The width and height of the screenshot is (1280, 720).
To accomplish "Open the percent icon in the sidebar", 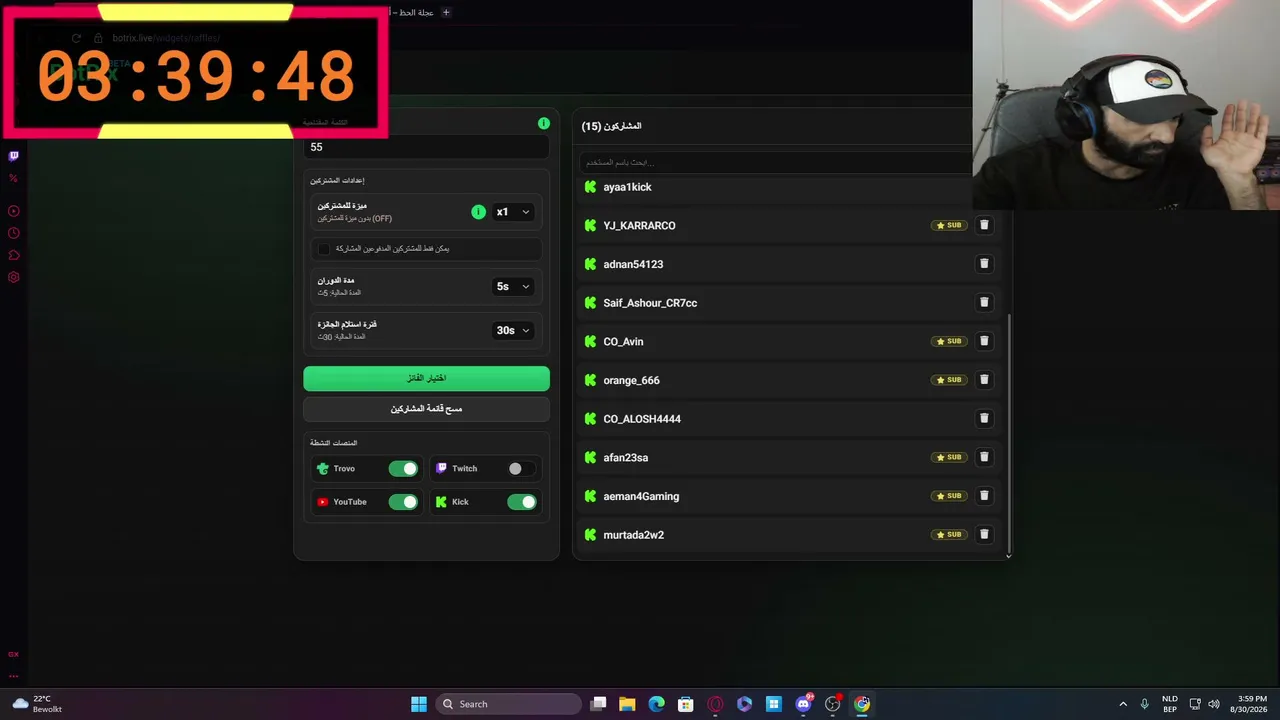I will (x=14, y=178).
